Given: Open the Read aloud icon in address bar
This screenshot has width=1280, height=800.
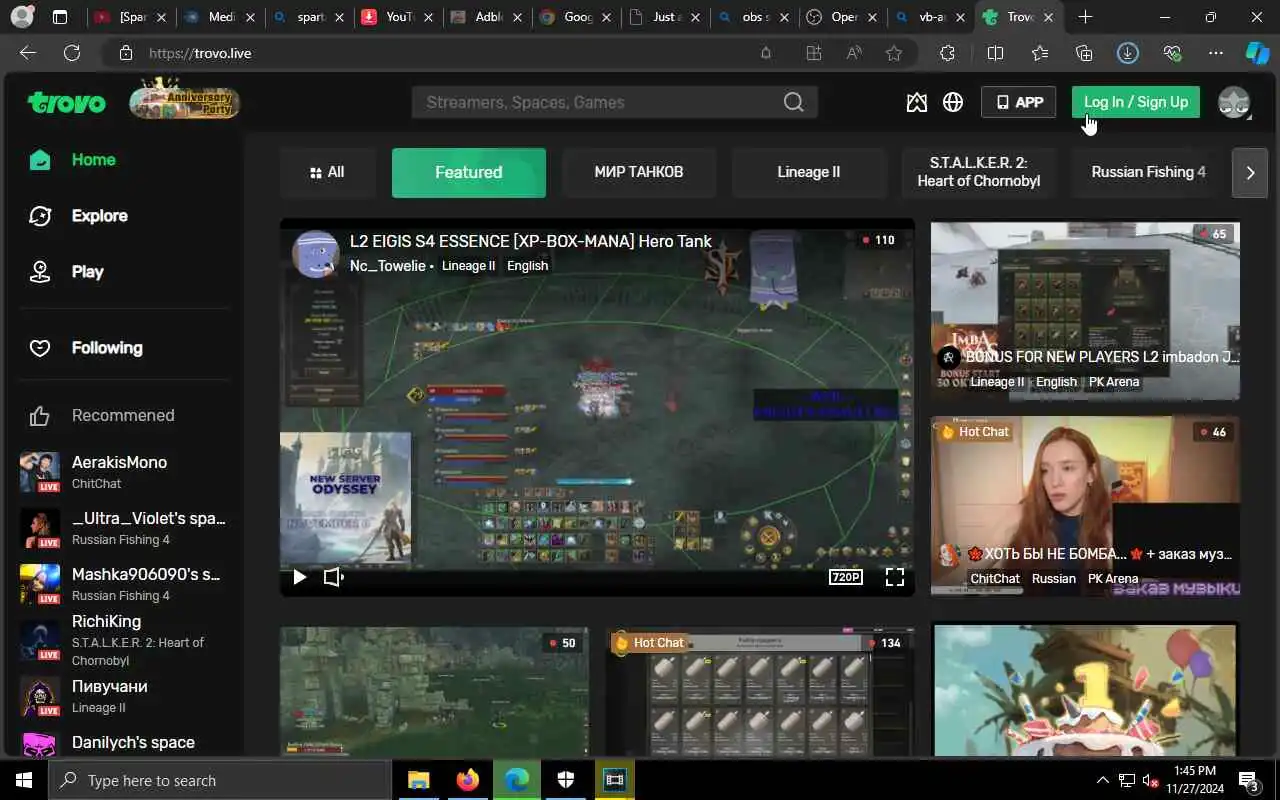Looking at the screenshot, I should (x=854, y=53).
